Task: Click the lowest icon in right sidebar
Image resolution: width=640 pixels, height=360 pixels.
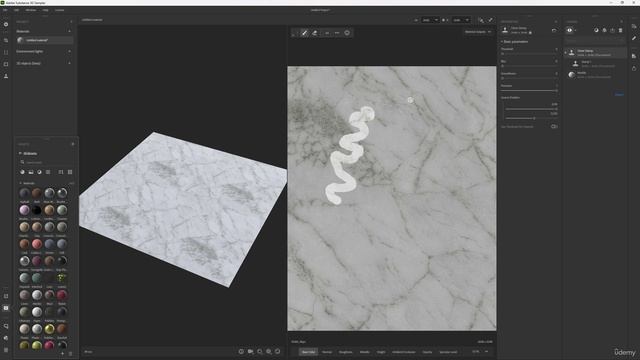Action: pos(634,68)
